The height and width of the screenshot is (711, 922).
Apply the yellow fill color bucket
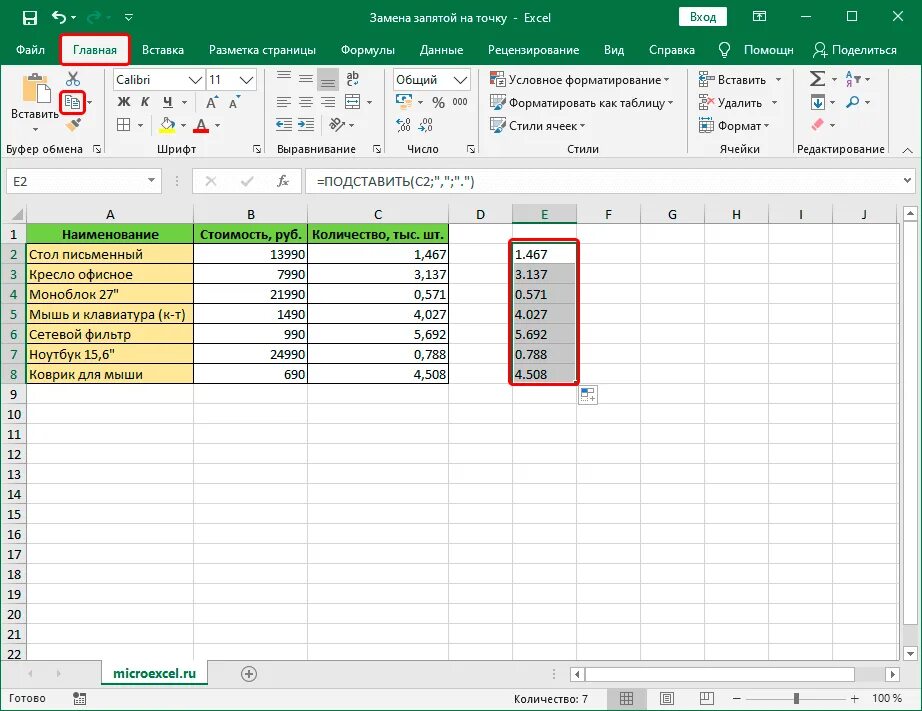pos(167,125)
